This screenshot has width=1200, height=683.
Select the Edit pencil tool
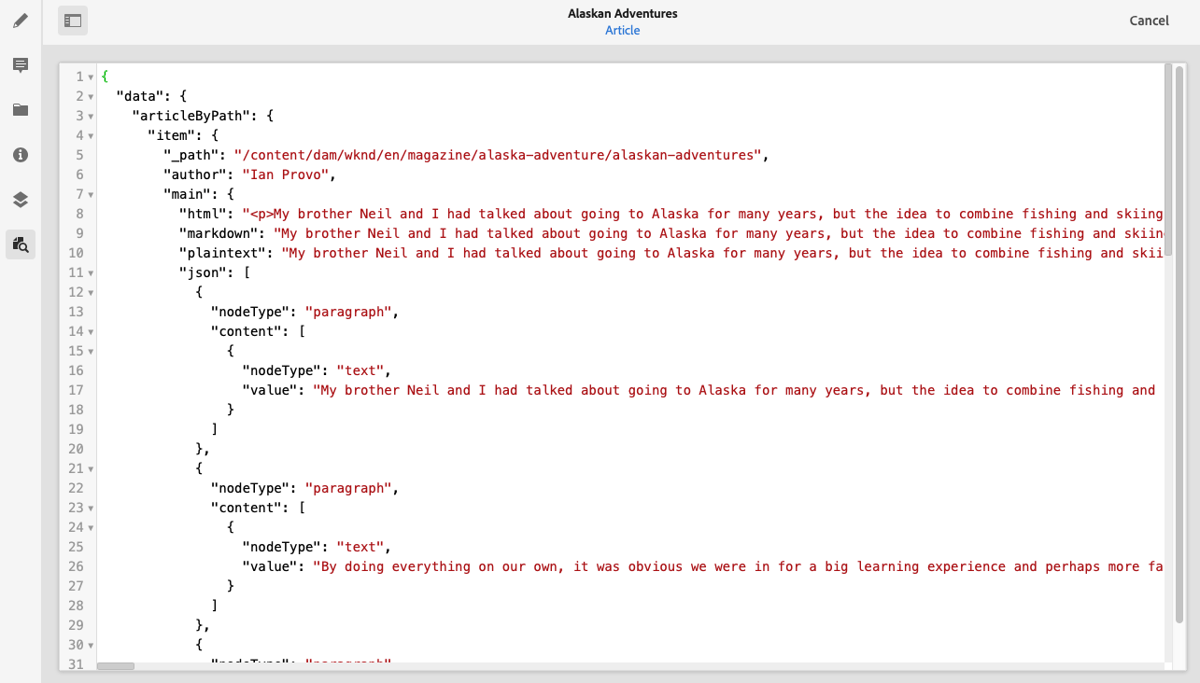(21, 20)
